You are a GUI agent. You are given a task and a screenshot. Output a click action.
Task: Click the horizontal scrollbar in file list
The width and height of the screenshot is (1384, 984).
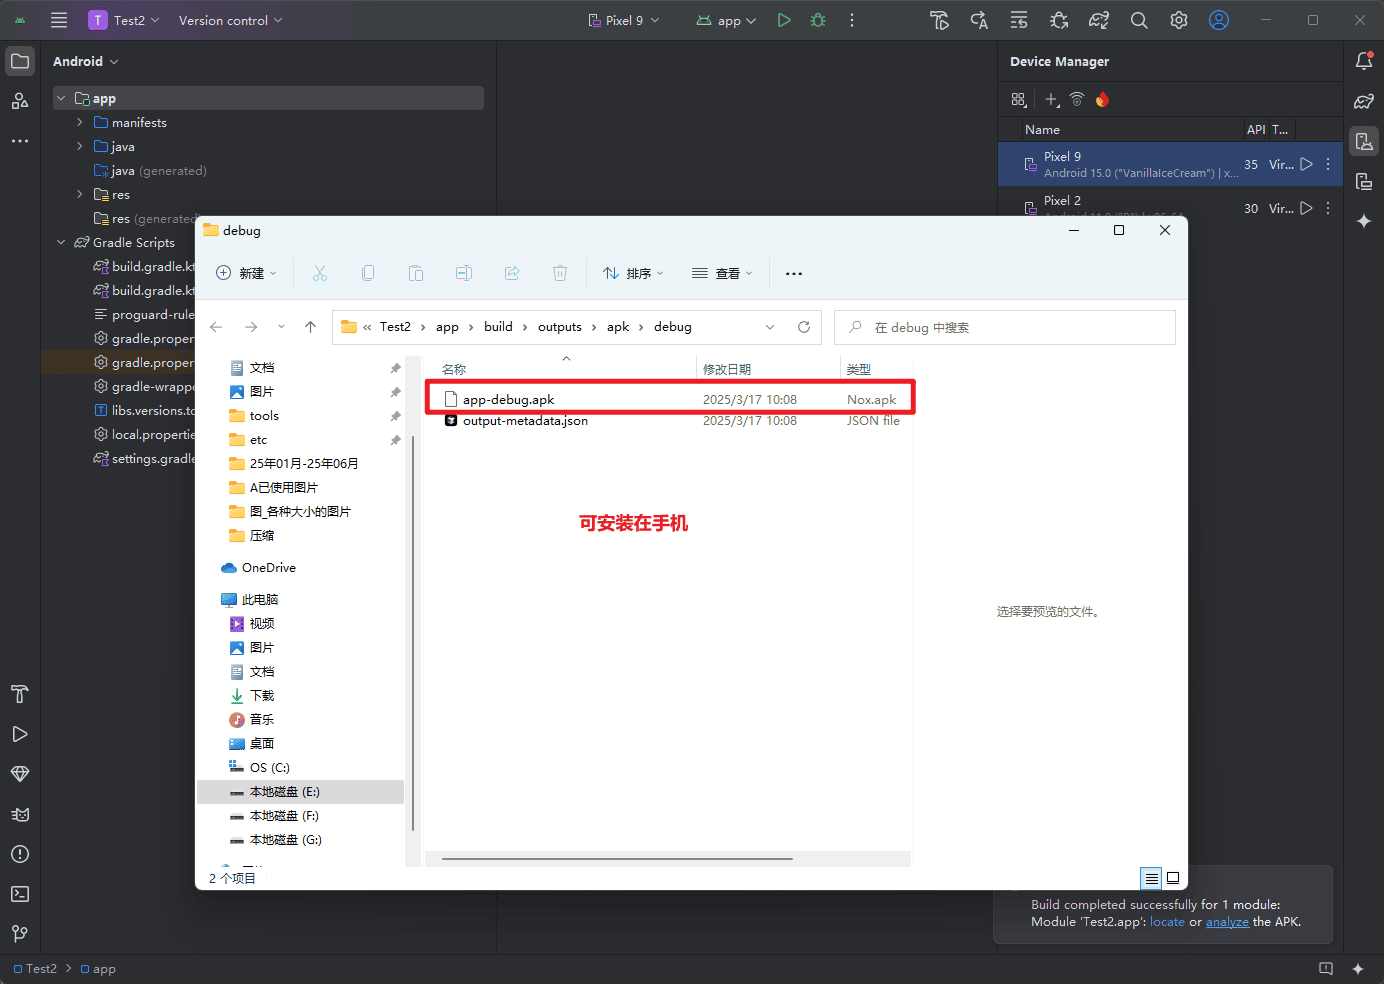click(617, 858)
